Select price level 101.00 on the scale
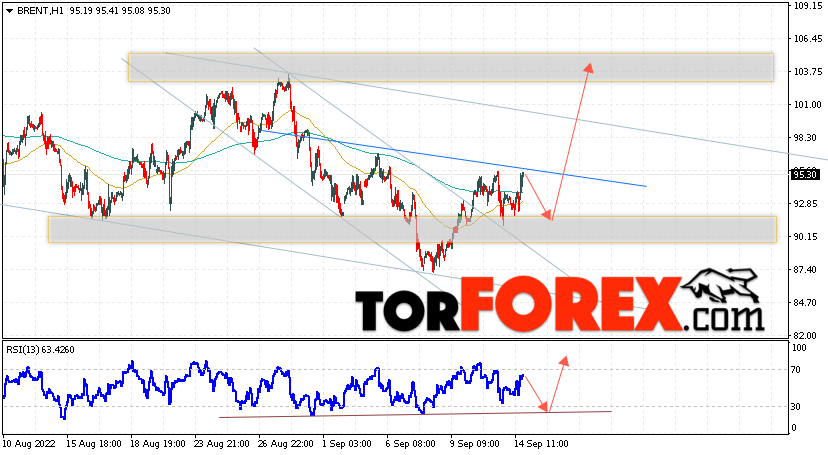 click(x=808, y=105)
